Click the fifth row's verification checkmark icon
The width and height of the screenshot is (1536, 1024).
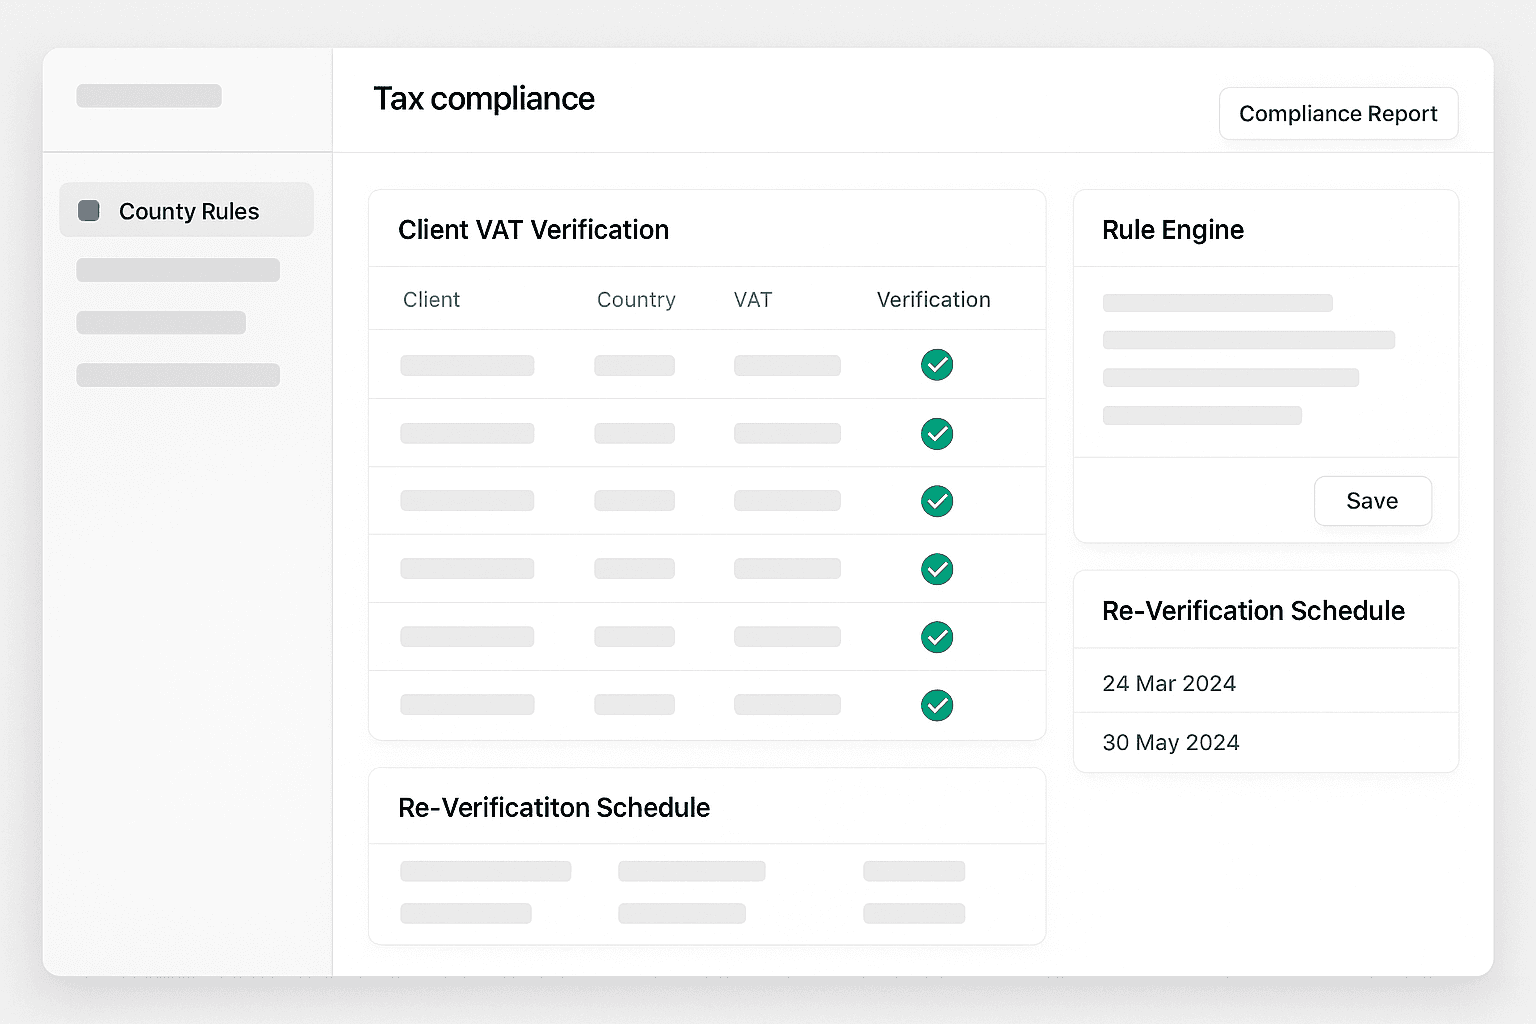[x=937, y=637]
